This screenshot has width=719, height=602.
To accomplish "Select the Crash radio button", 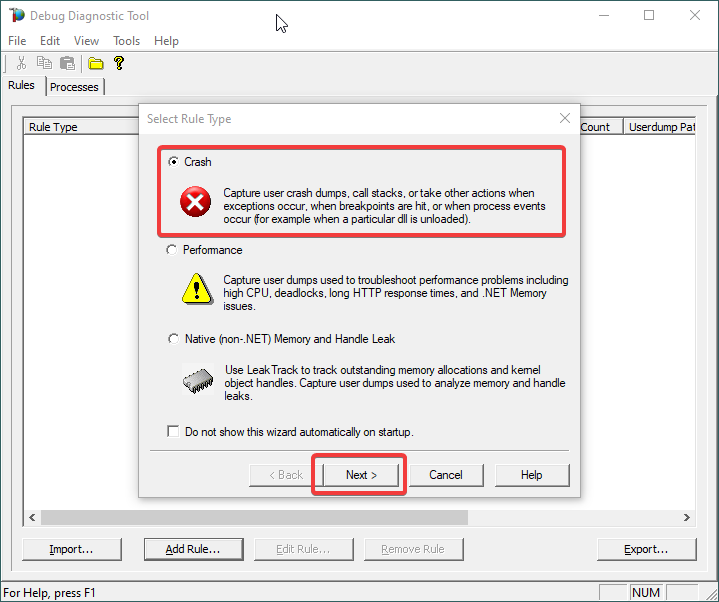I will point(174,162).
